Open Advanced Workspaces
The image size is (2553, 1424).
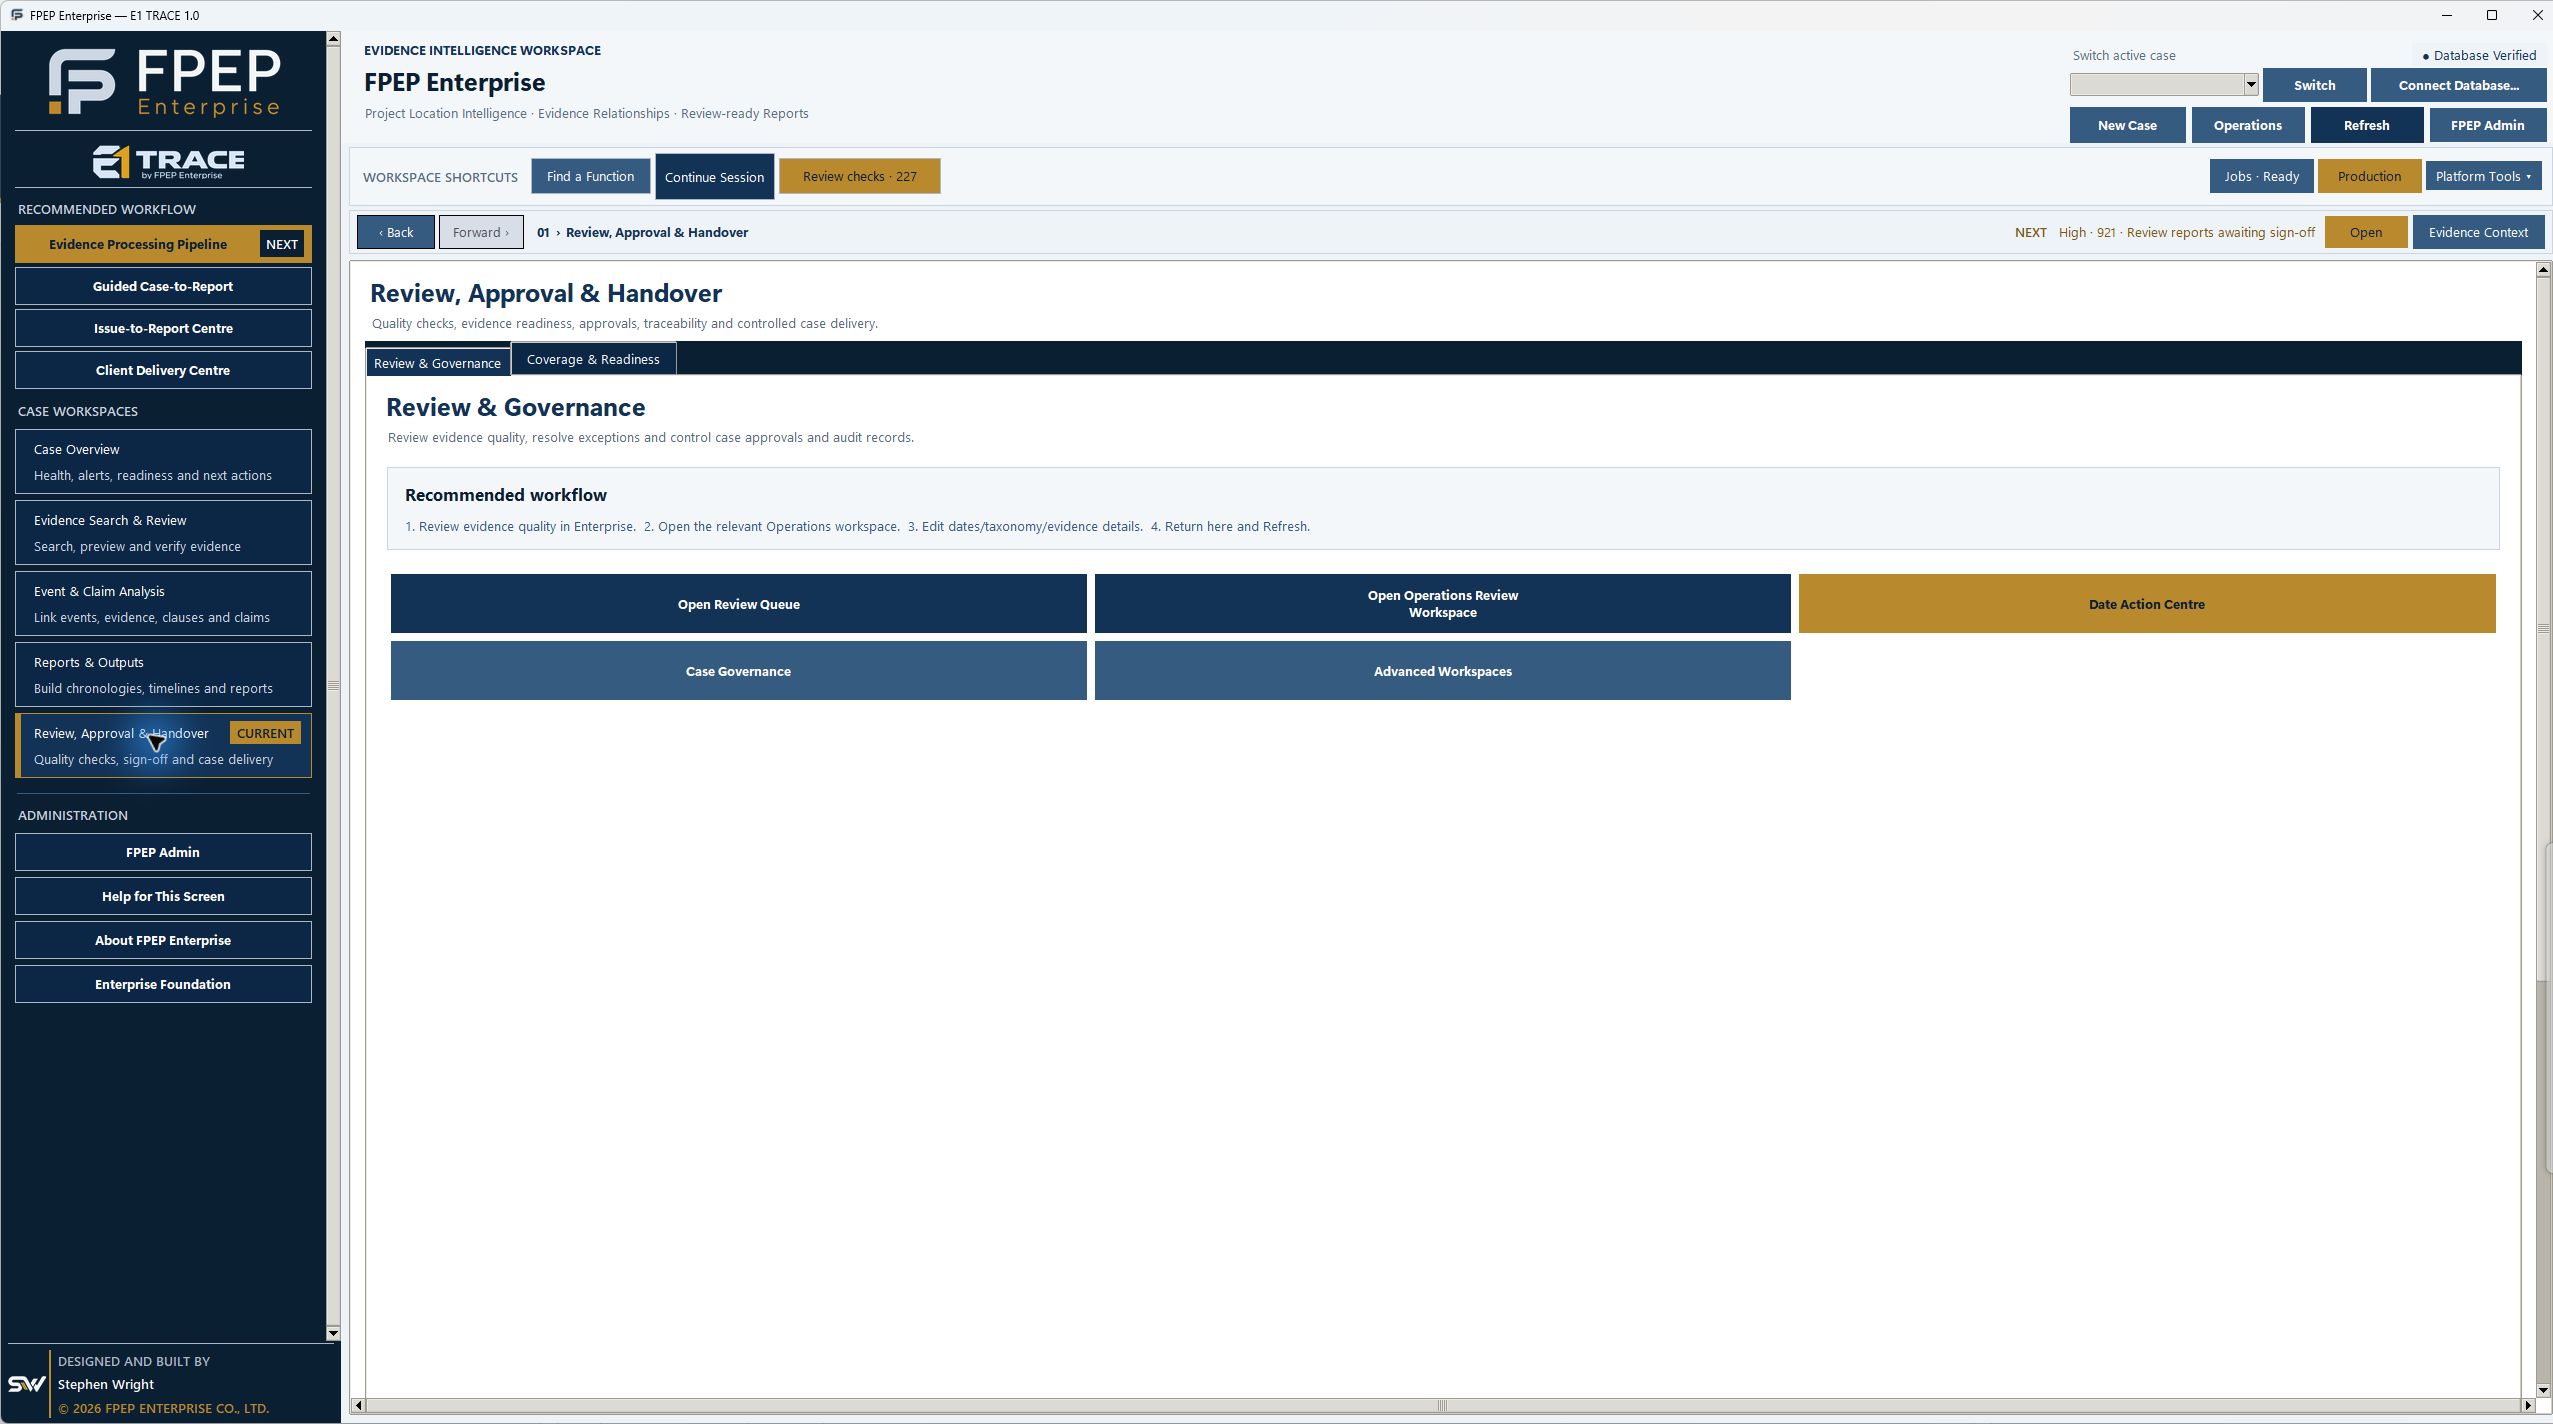click(x=1442, y=671)
